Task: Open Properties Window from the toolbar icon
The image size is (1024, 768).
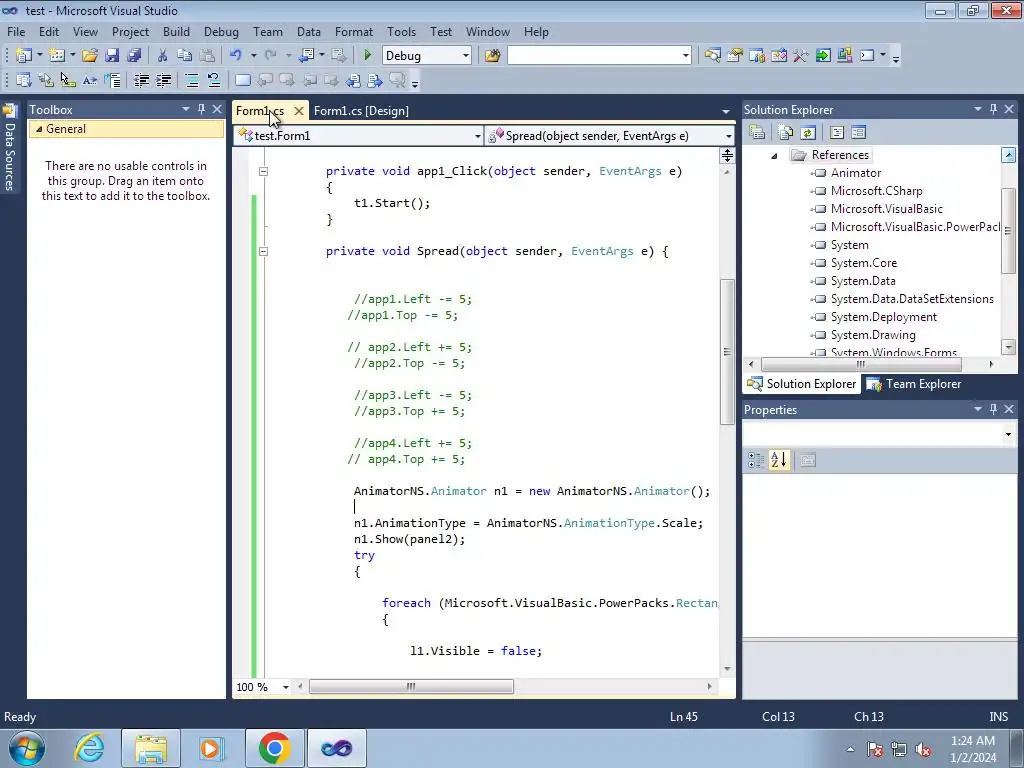Action: 735,56
